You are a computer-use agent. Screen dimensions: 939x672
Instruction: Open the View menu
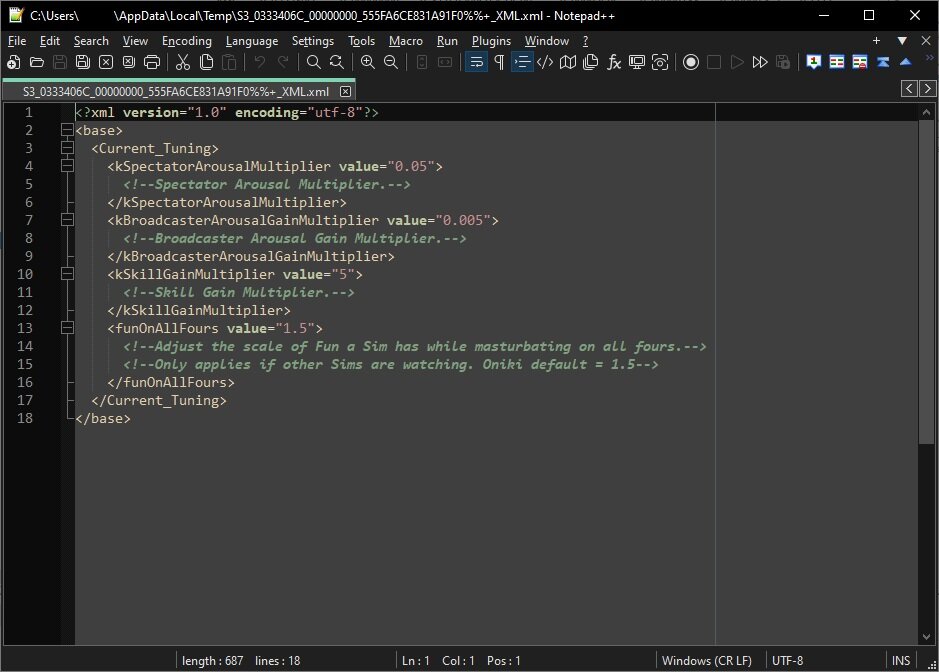[135, 41]
